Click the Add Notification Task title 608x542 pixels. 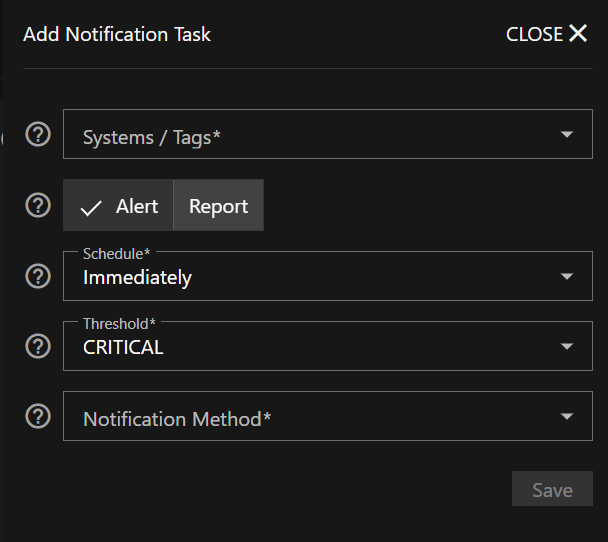pyautogui.click(x=117, y=34)
